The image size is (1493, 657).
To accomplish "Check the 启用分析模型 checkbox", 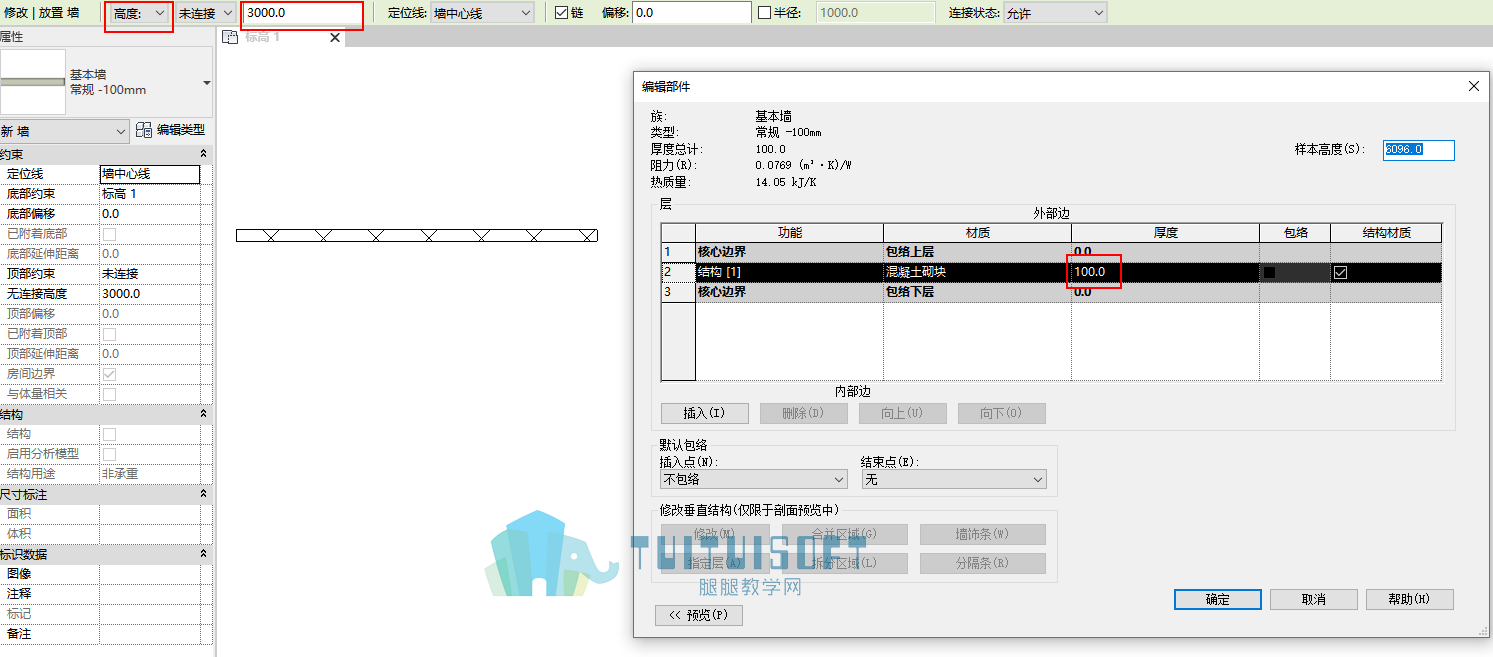I will 109,454.
